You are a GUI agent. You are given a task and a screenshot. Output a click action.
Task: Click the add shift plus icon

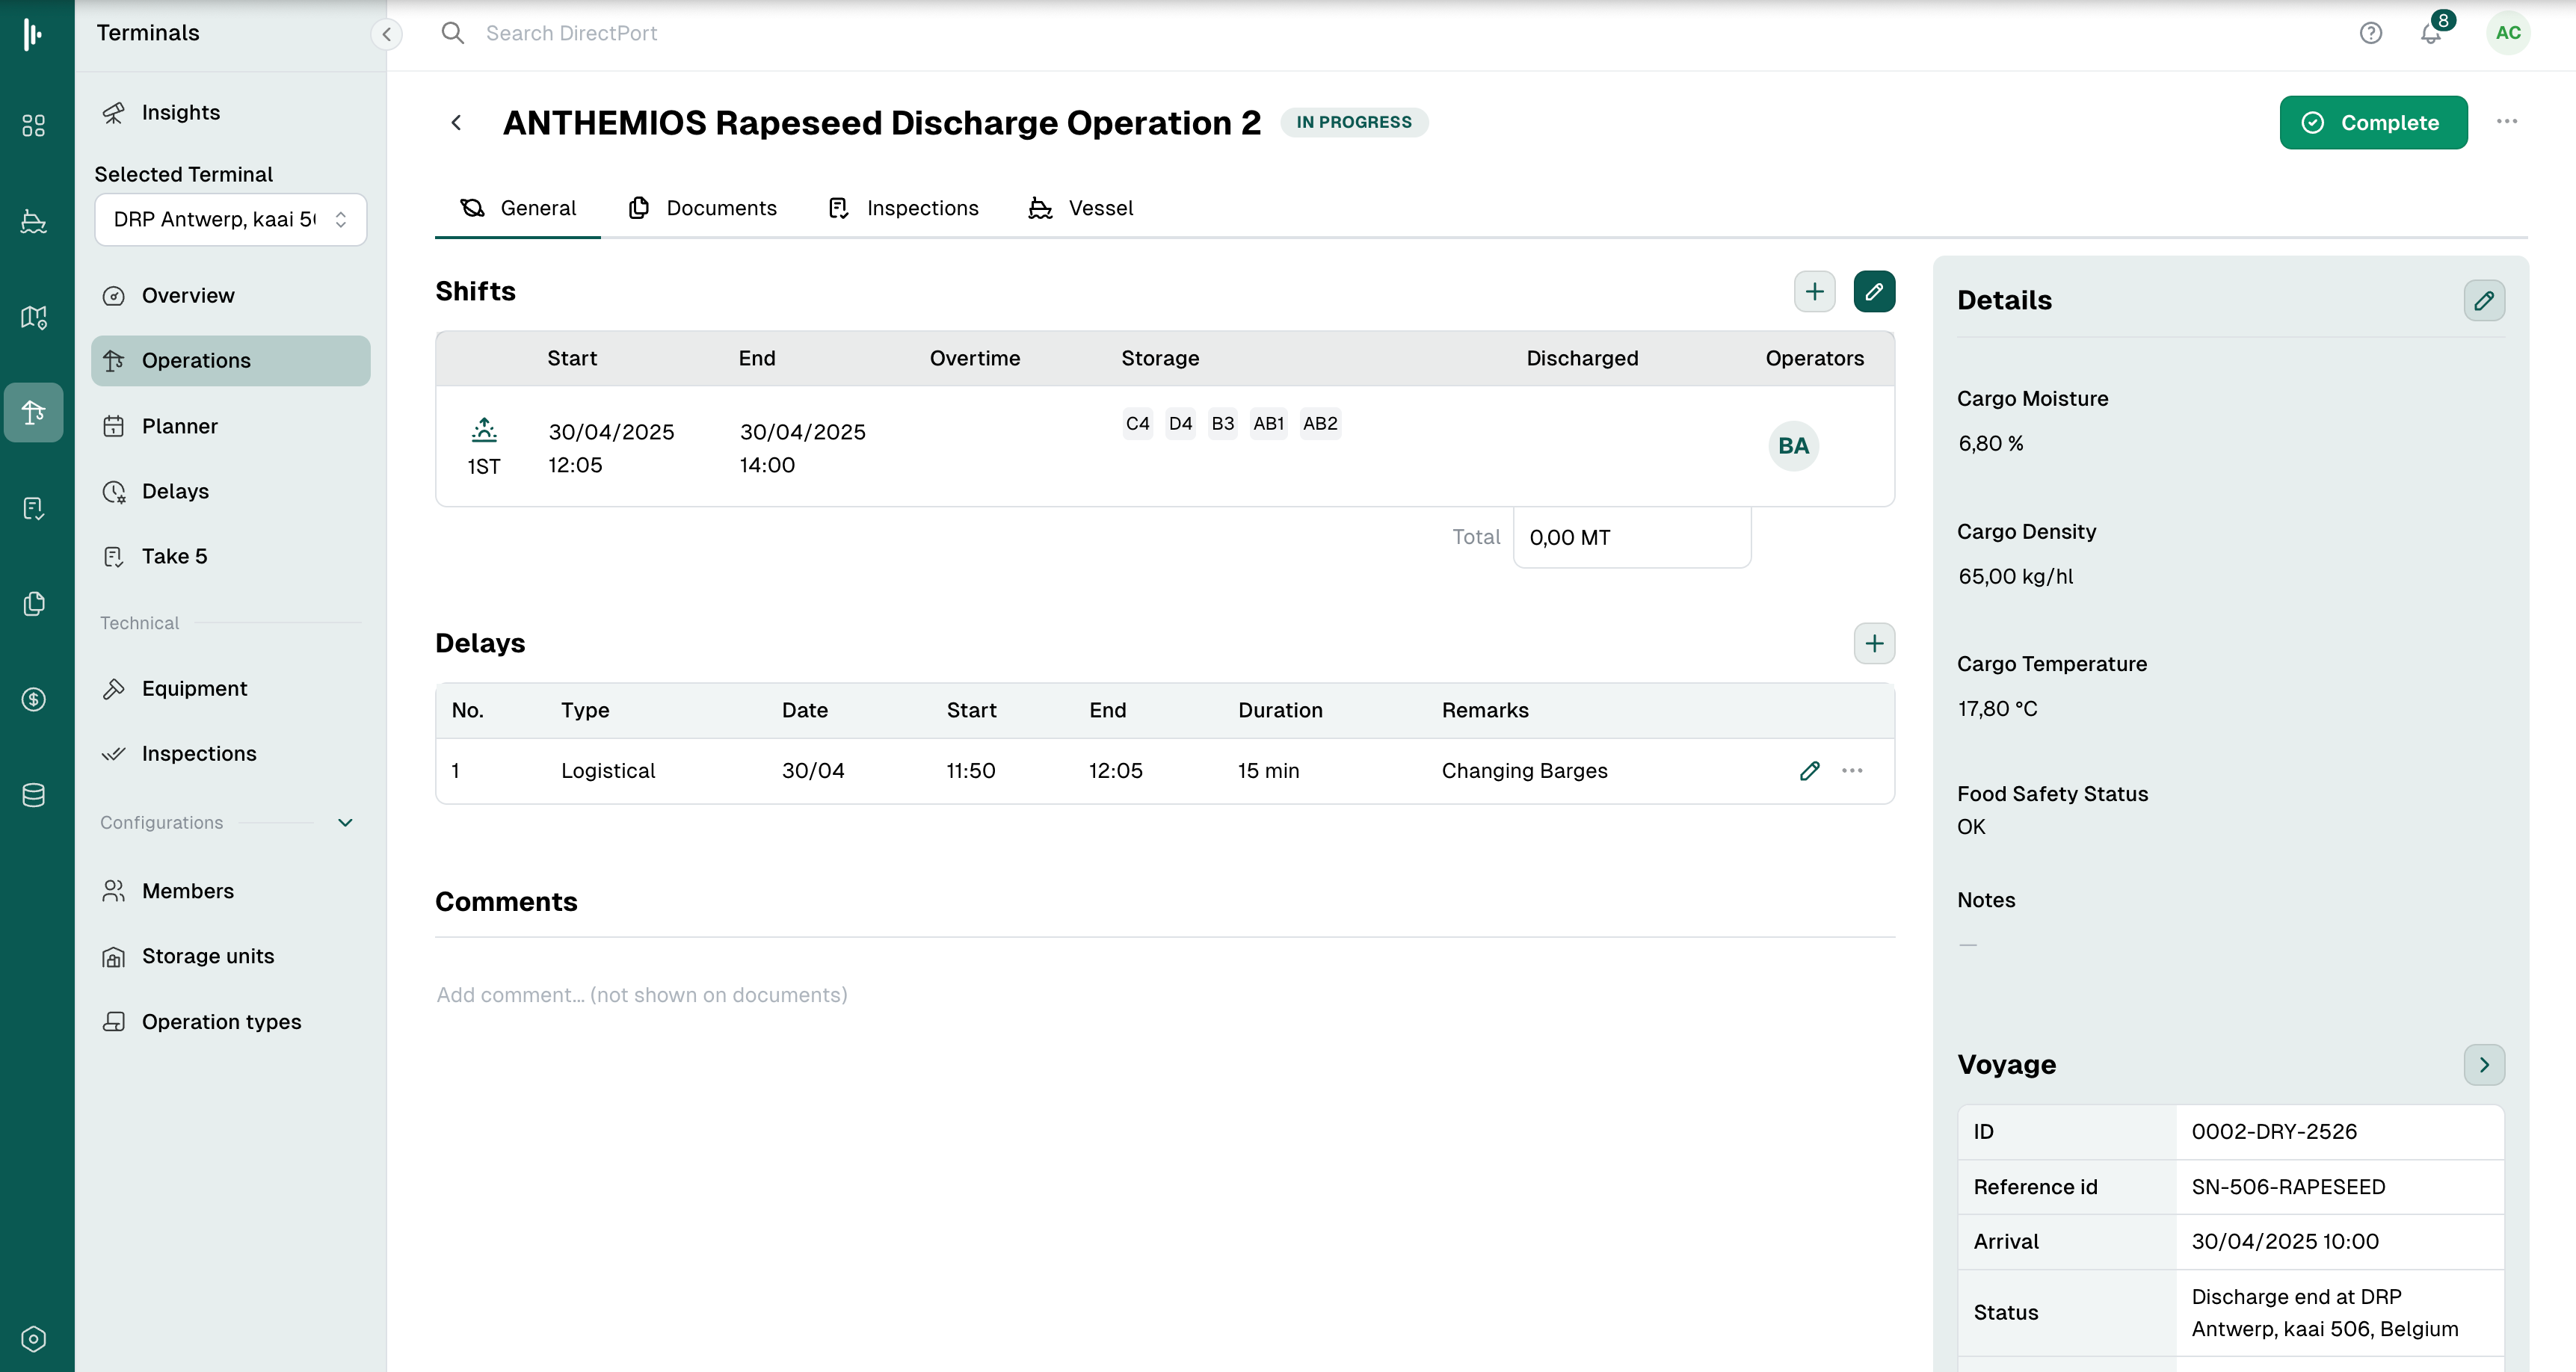point(1814,291)
